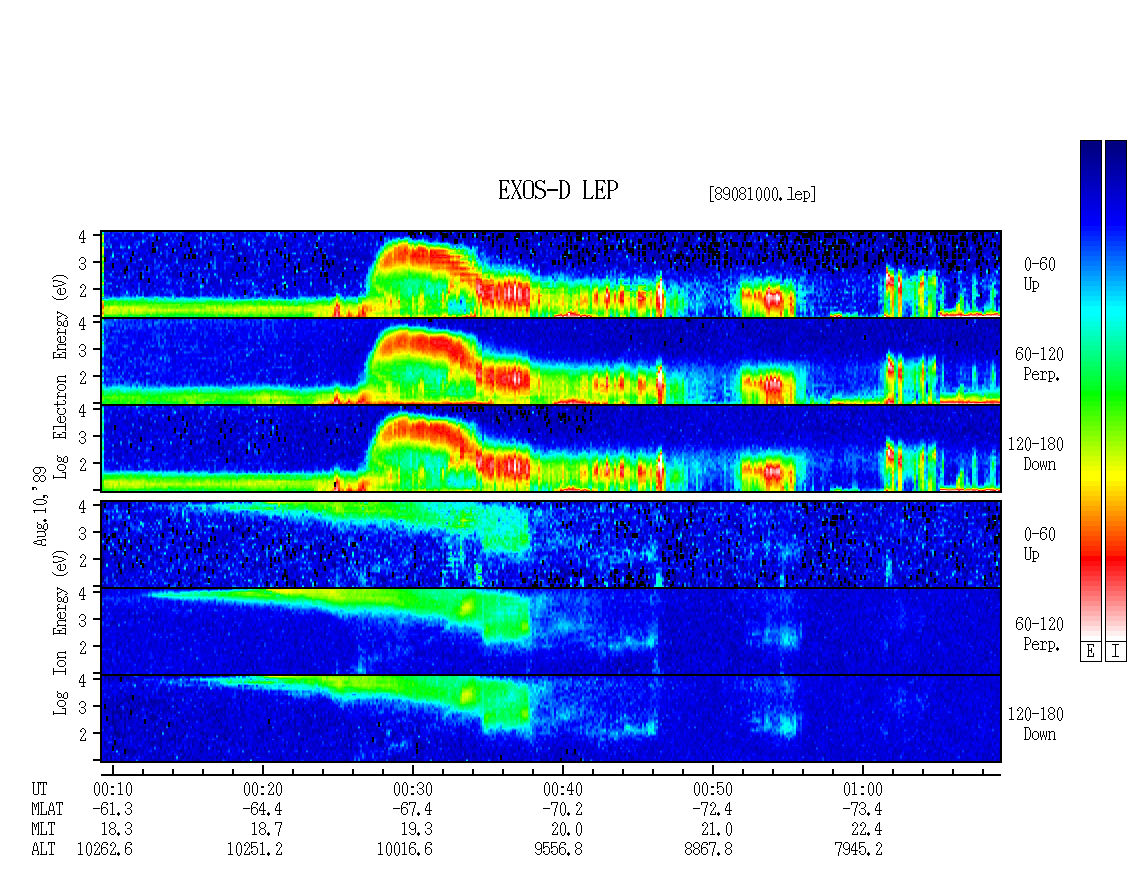The height and width of the screenshot is (875, 1130).
Task: Click the ALT value 10016.6
Action: coord(404,850)
